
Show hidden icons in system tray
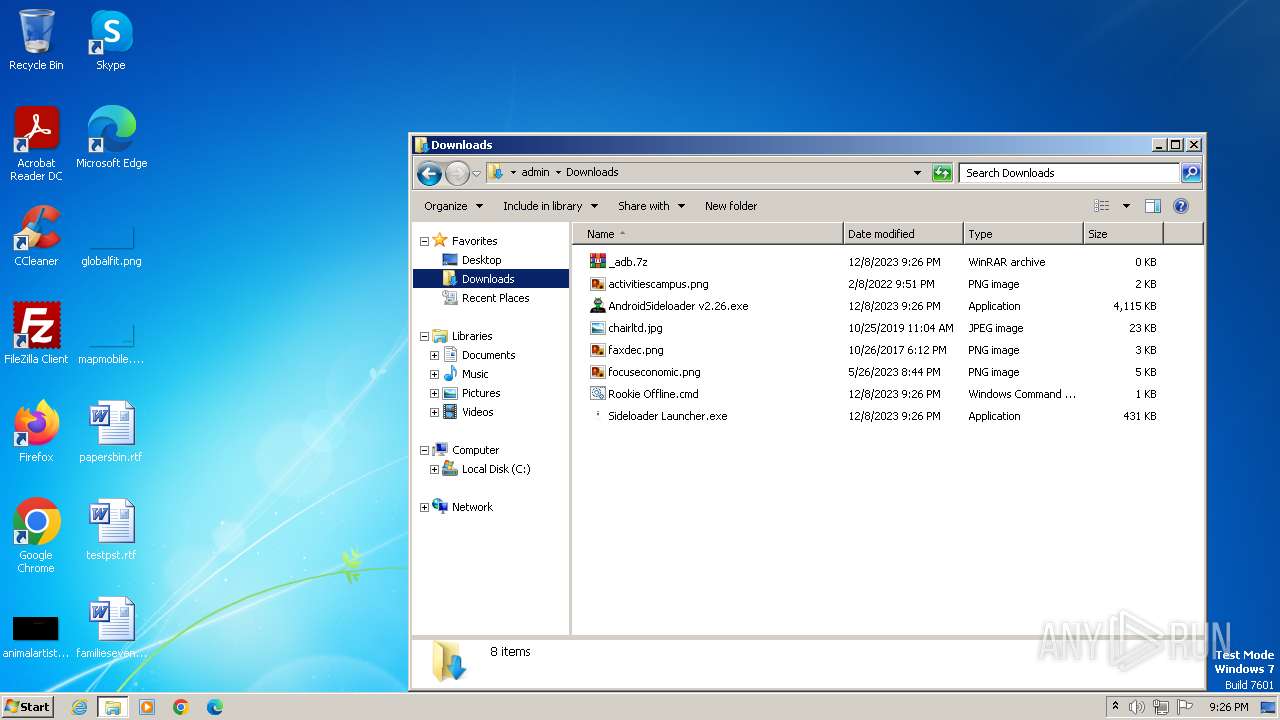(x=1115, y=706)
